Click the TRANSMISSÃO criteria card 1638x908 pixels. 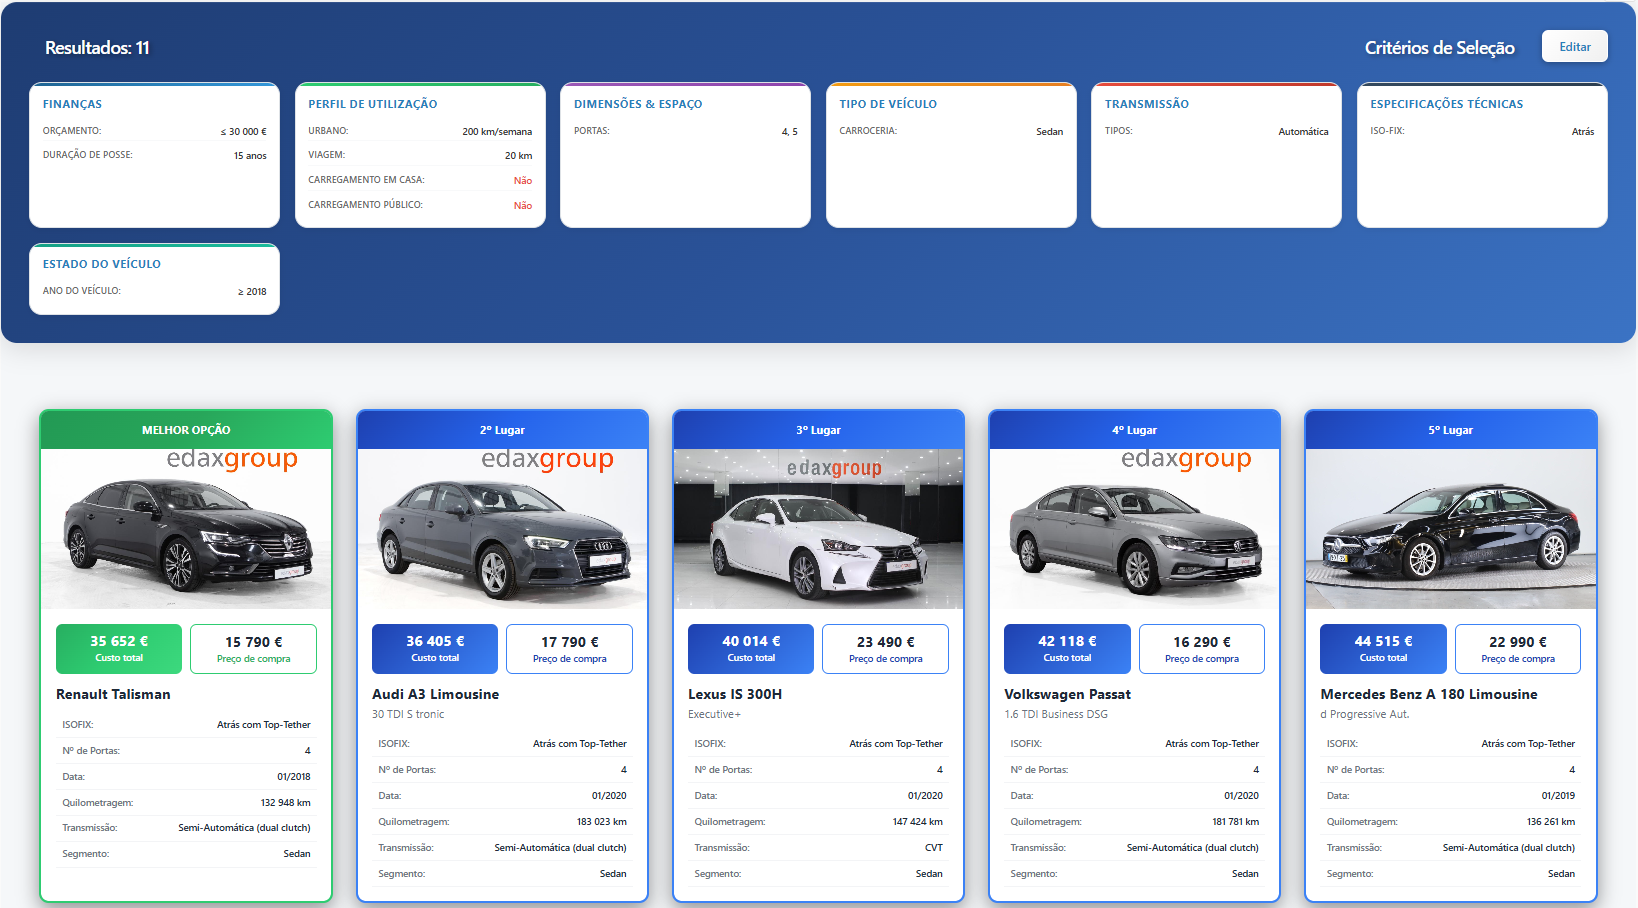1216,155
